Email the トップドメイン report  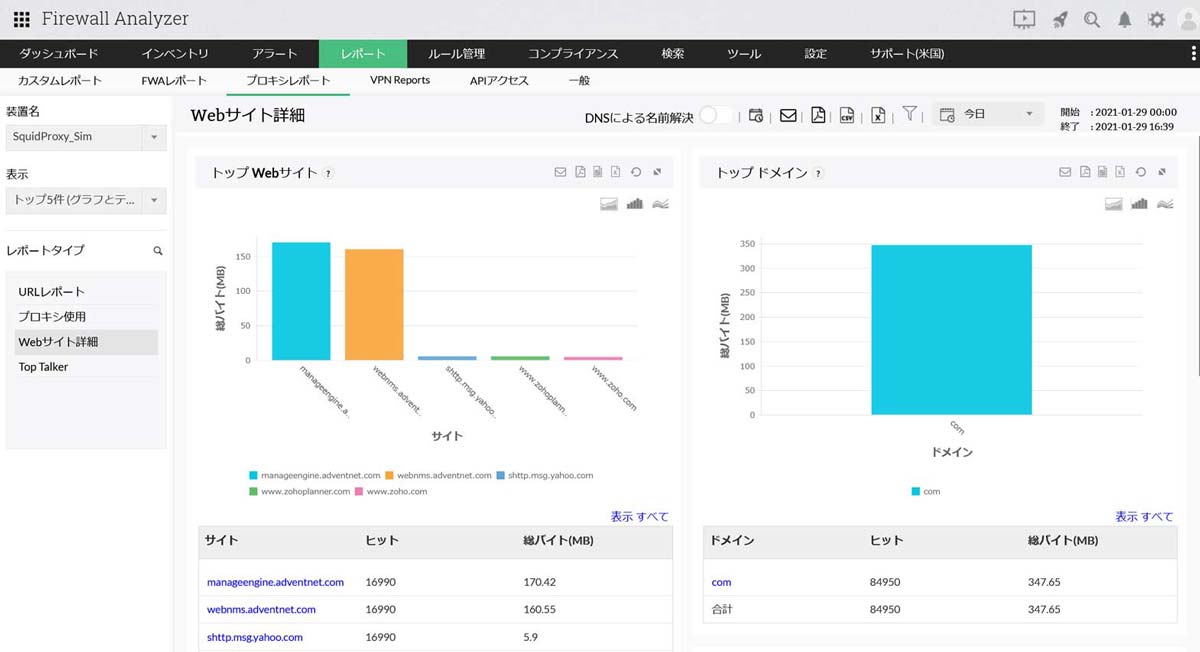[1064, 172]
